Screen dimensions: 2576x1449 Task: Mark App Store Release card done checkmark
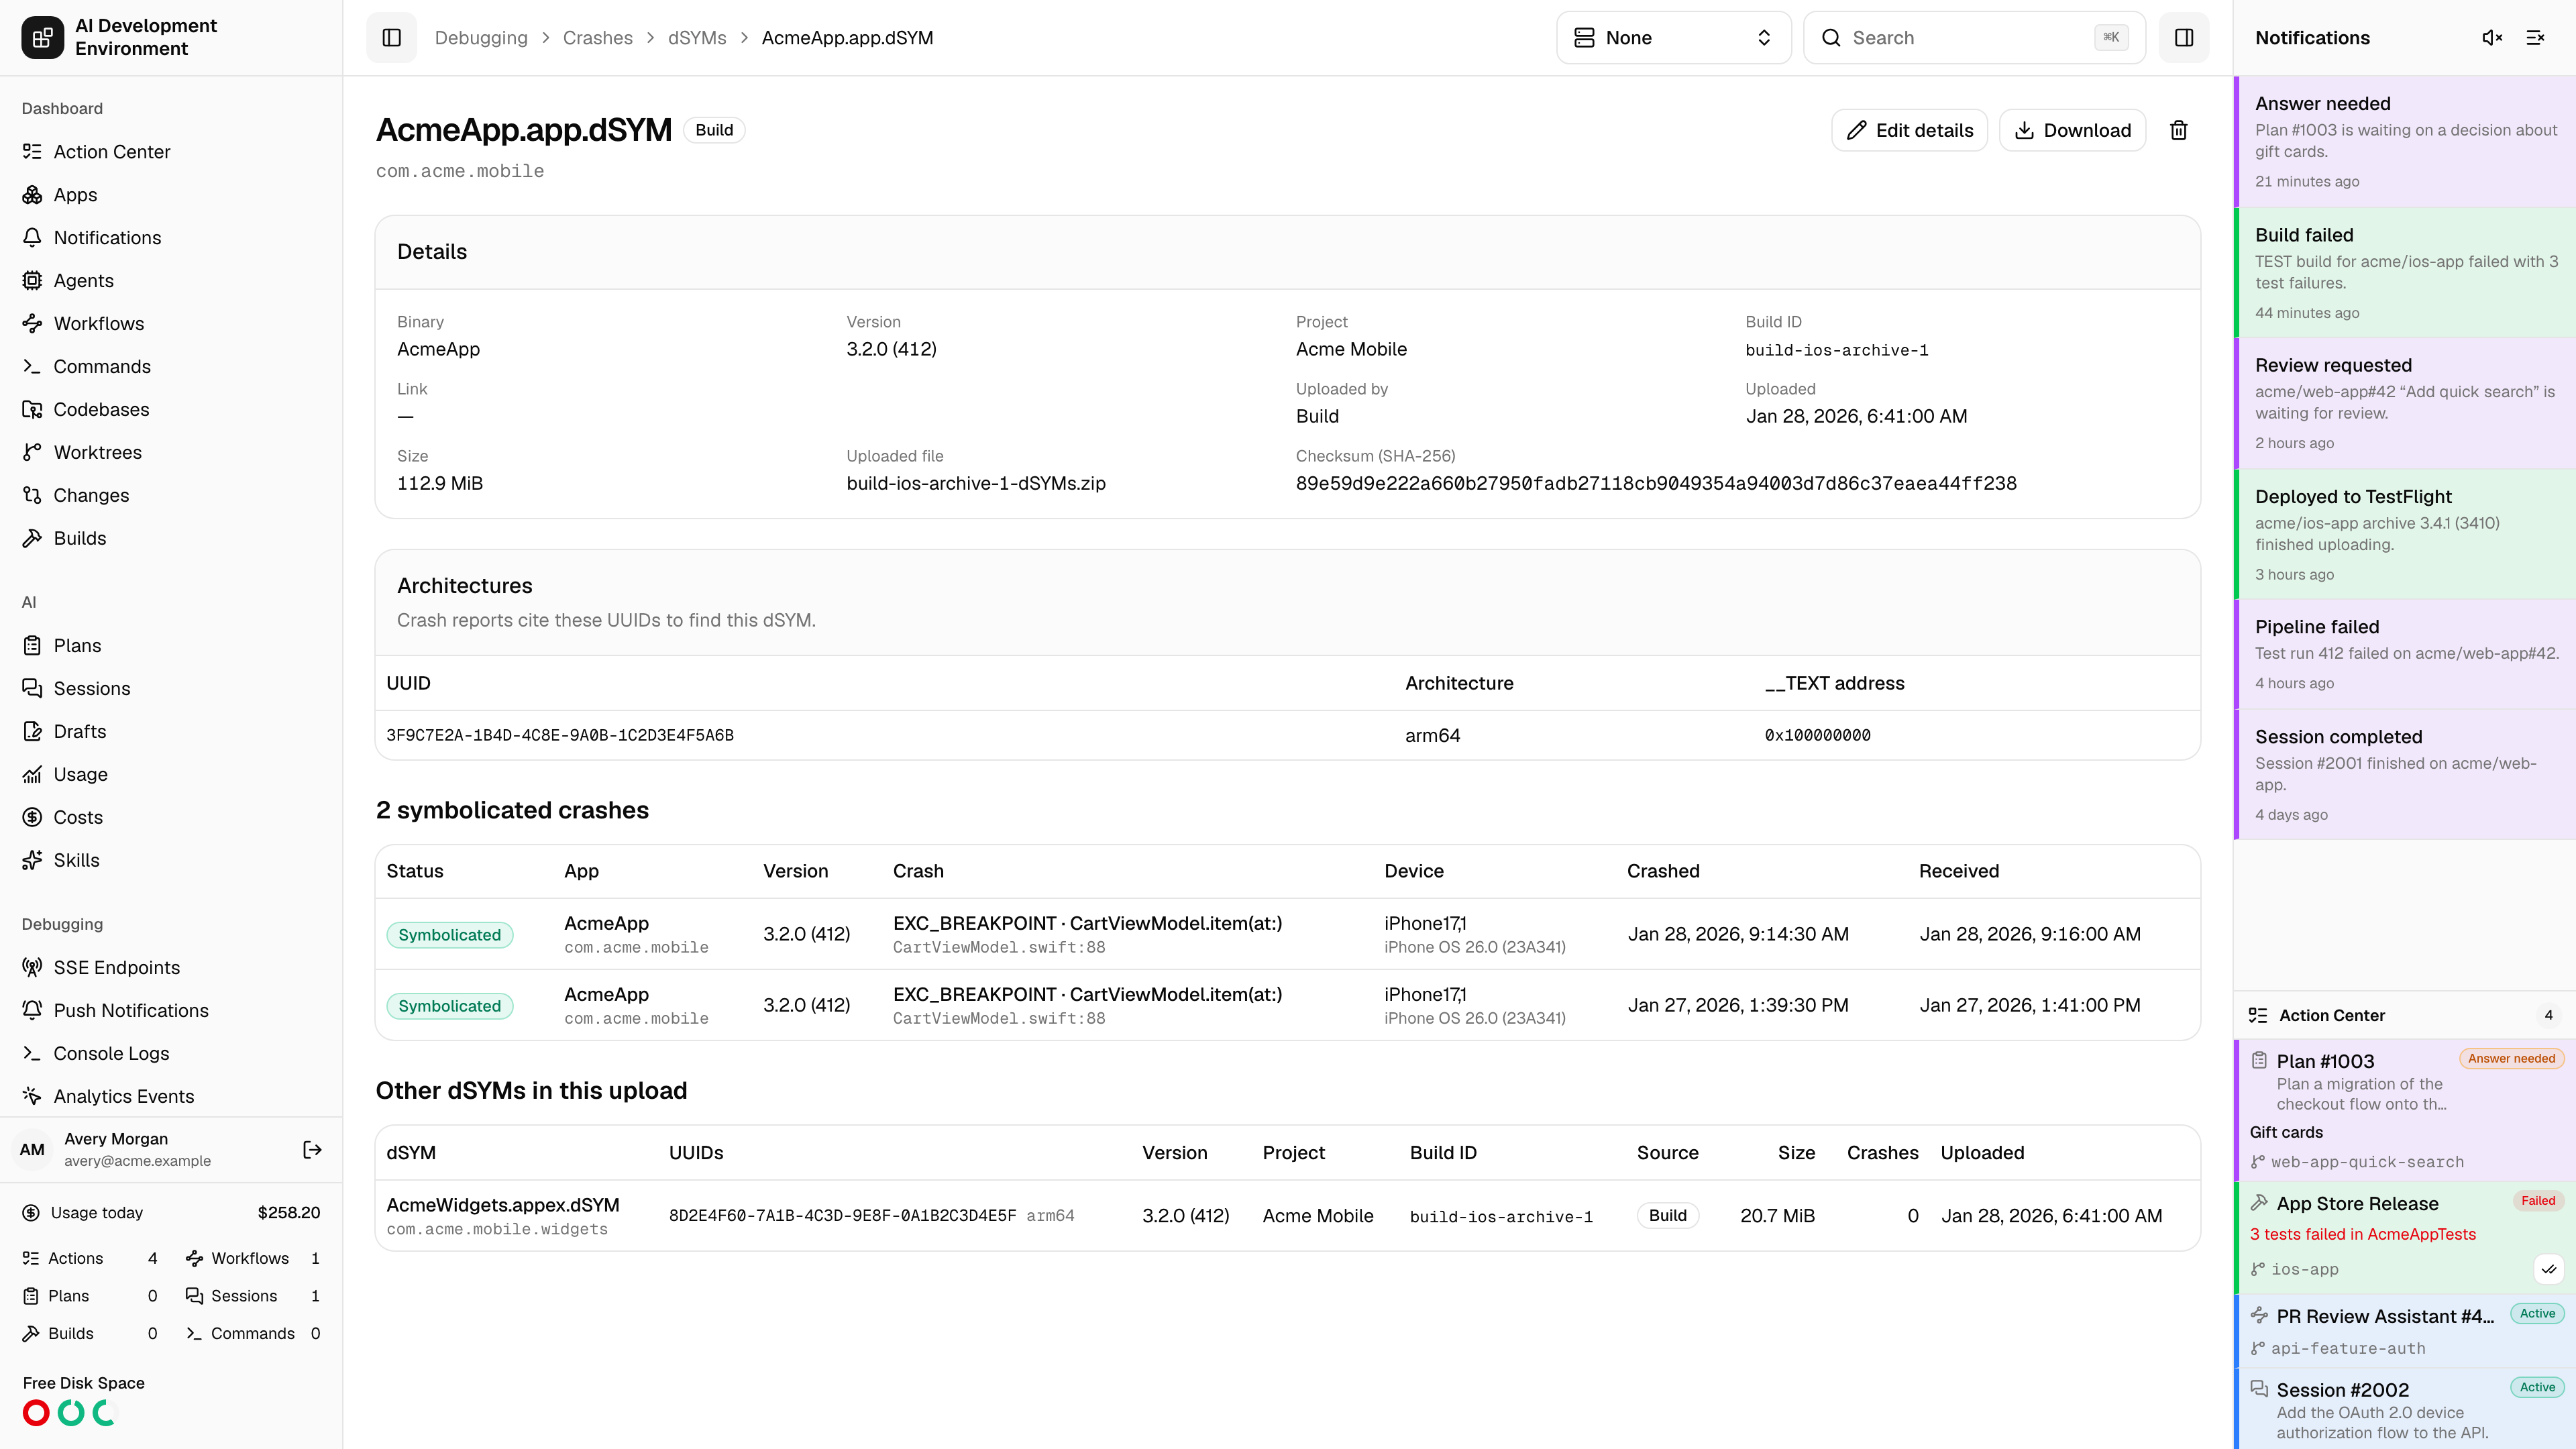(2549, 1269)
